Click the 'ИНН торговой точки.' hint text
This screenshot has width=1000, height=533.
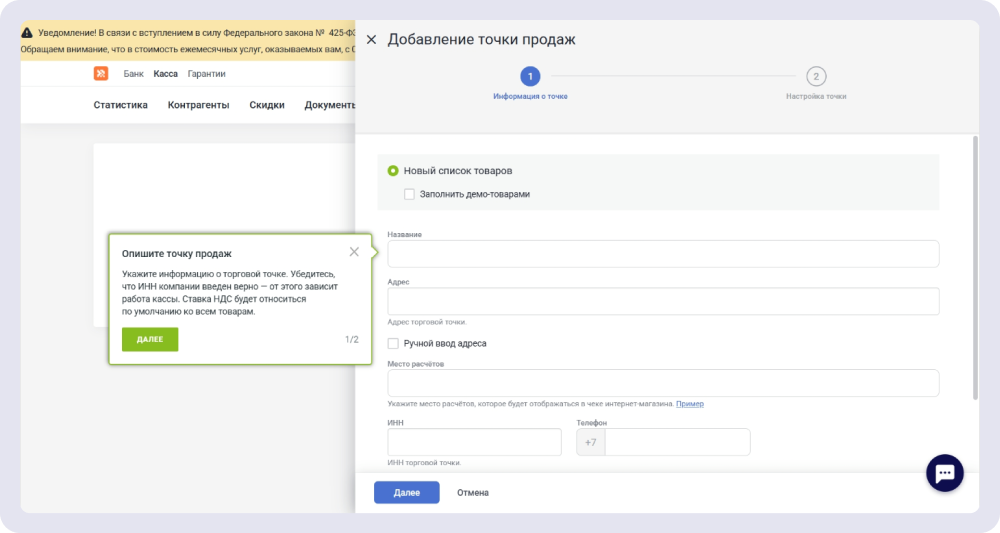tap(423, 462)
